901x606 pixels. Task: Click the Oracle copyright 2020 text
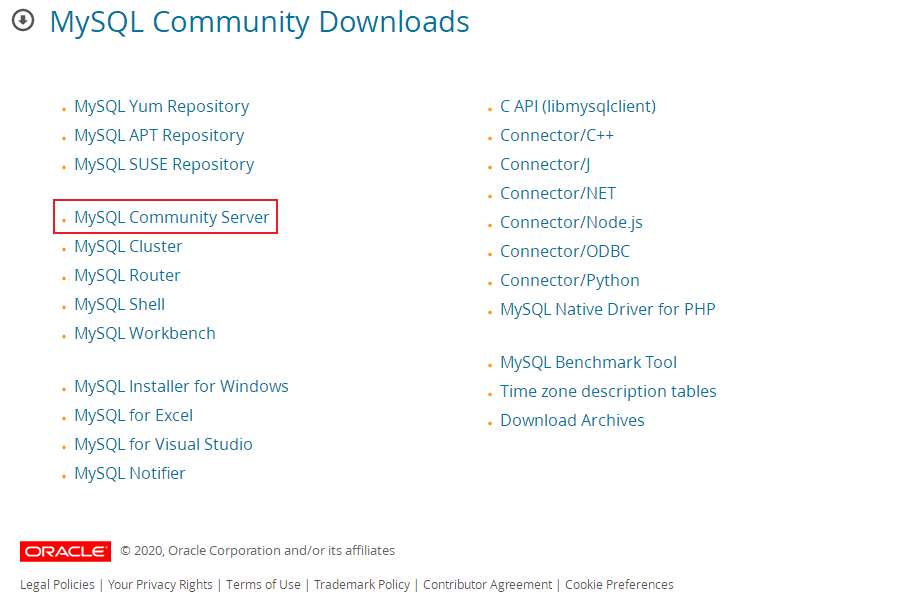click(257, 551)
